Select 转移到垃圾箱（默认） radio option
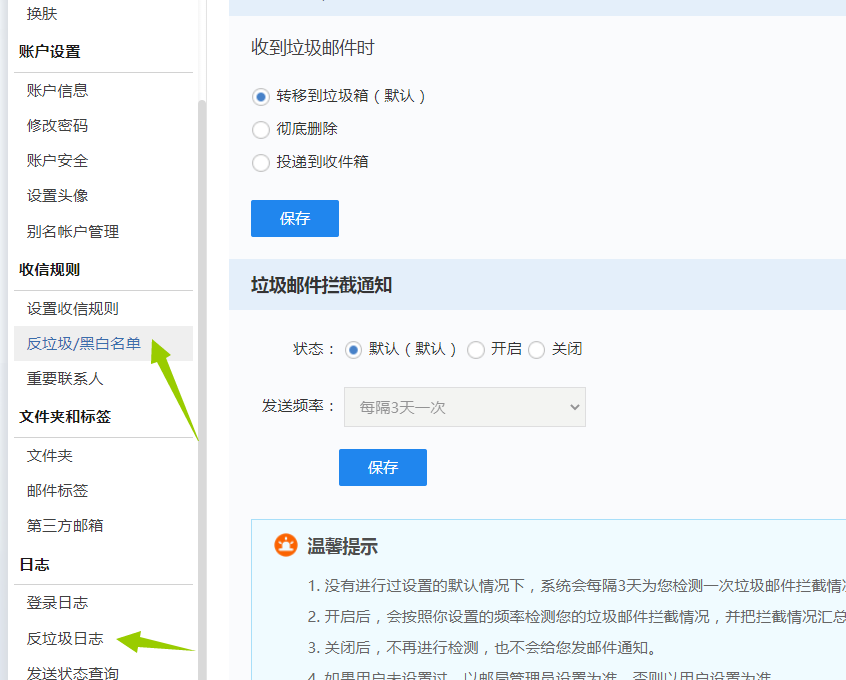 click(x=261, y=97)
